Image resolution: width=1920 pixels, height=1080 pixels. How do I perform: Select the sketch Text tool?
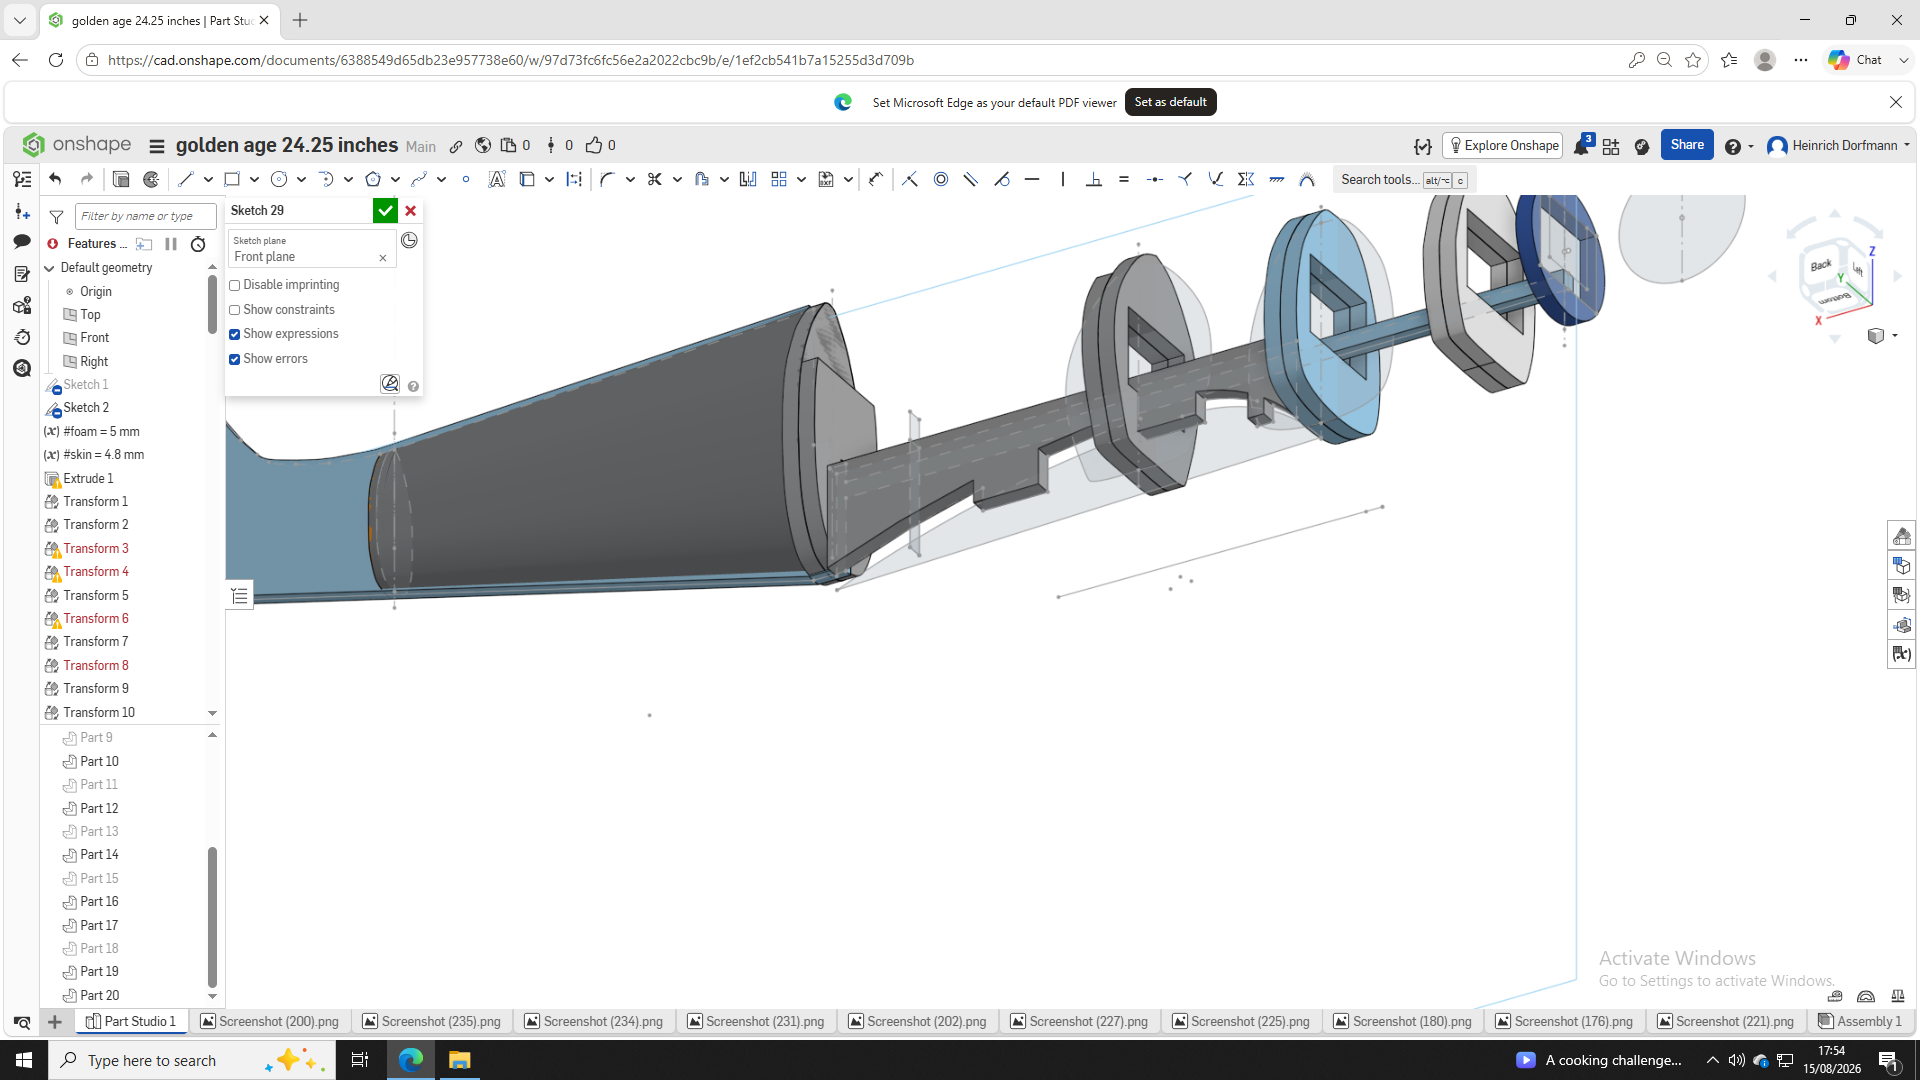coord(497,179)
